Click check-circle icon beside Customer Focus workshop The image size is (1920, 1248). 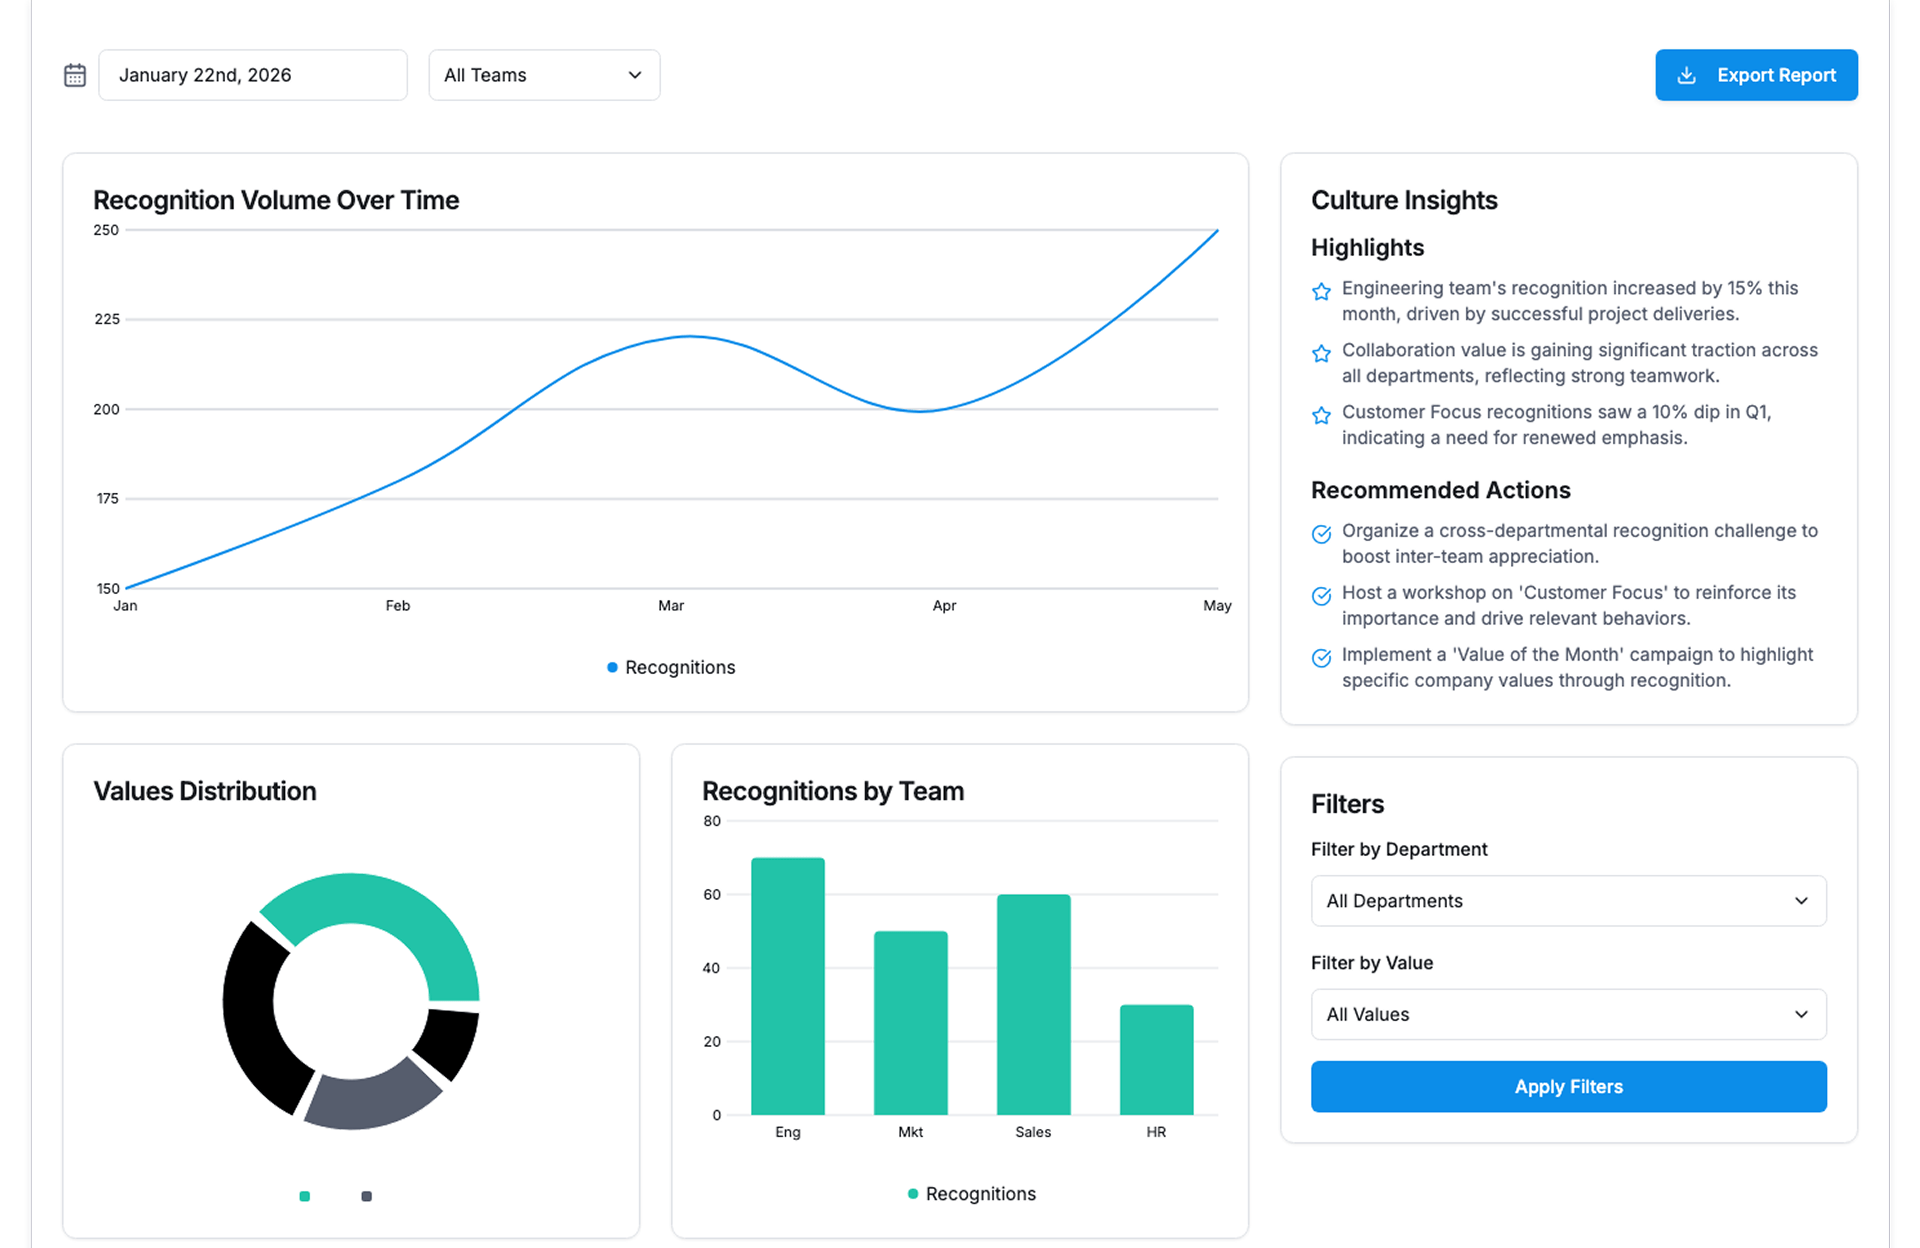(x=1321, y=596)
